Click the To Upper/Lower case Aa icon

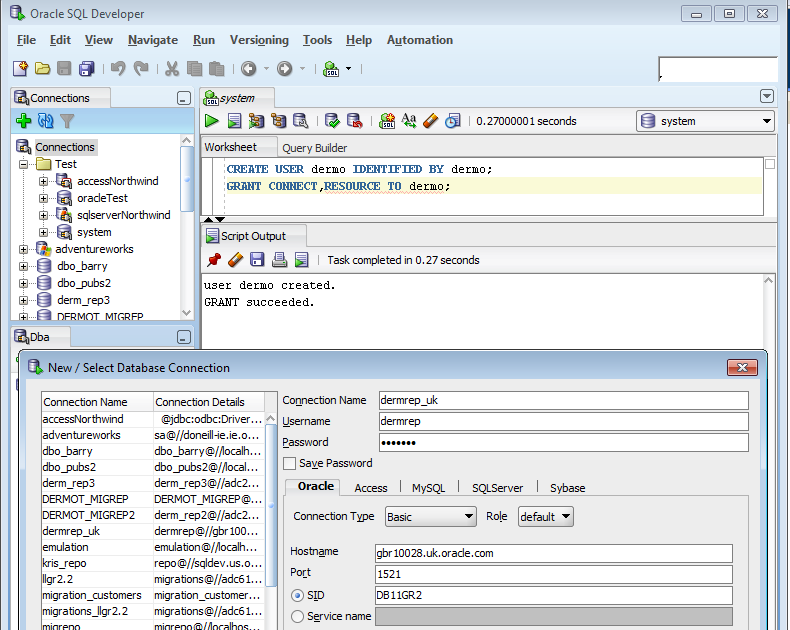(x=409, y=120)
